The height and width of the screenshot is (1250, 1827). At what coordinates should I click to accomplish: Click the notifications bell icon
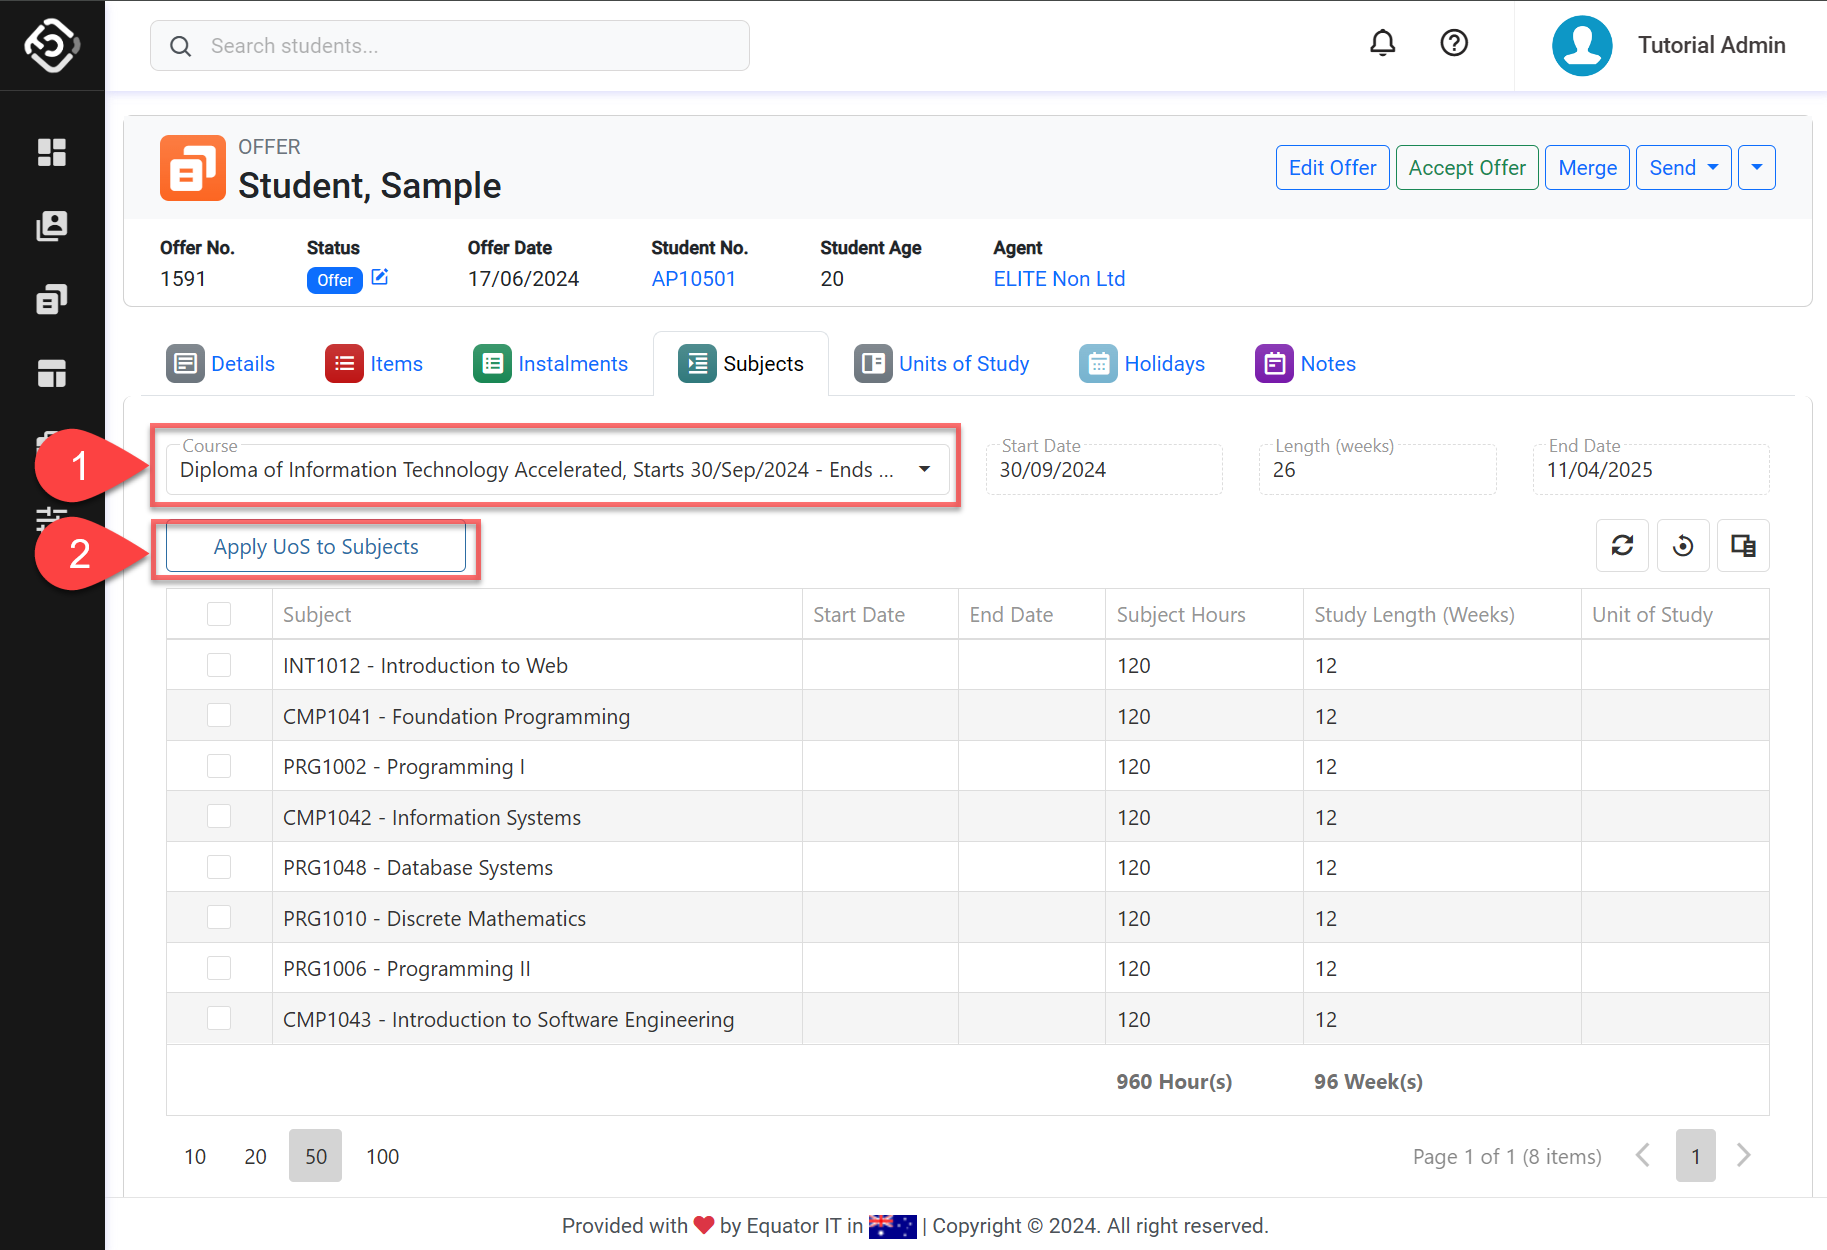point(1382,44)
